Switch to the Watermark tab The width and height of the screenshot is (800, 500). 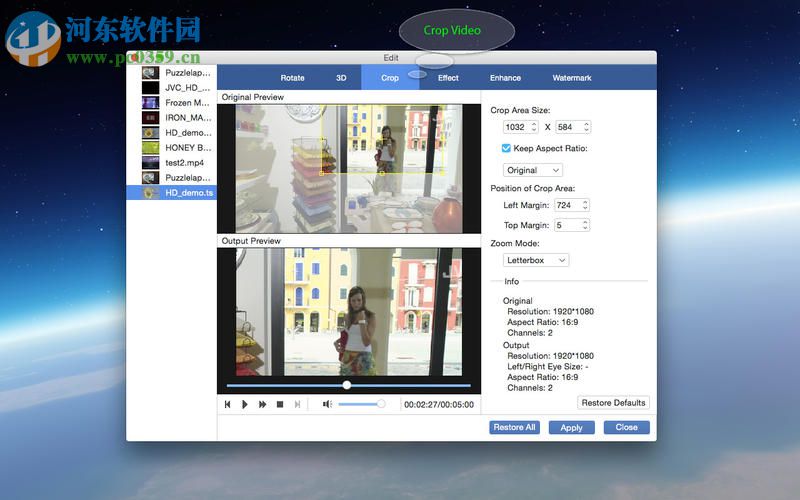click(x=571, y=78)
